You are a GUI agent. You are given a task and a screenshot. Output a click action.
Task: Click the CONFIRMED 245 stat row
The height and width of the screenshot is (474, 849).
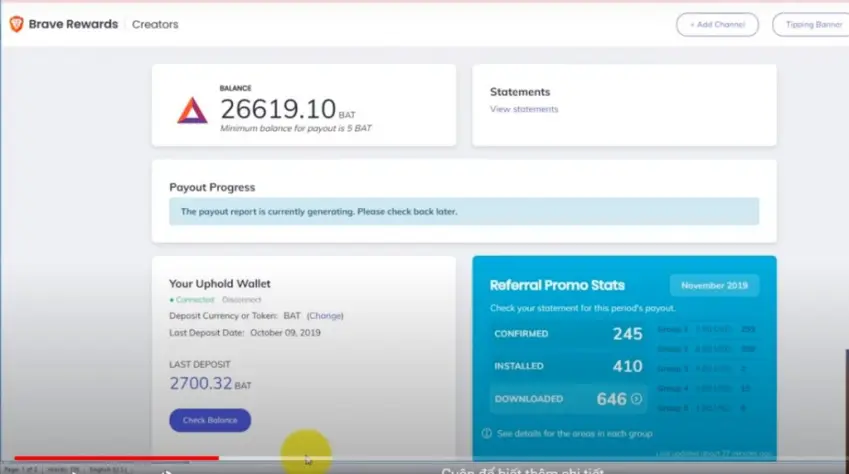(569, 334)
